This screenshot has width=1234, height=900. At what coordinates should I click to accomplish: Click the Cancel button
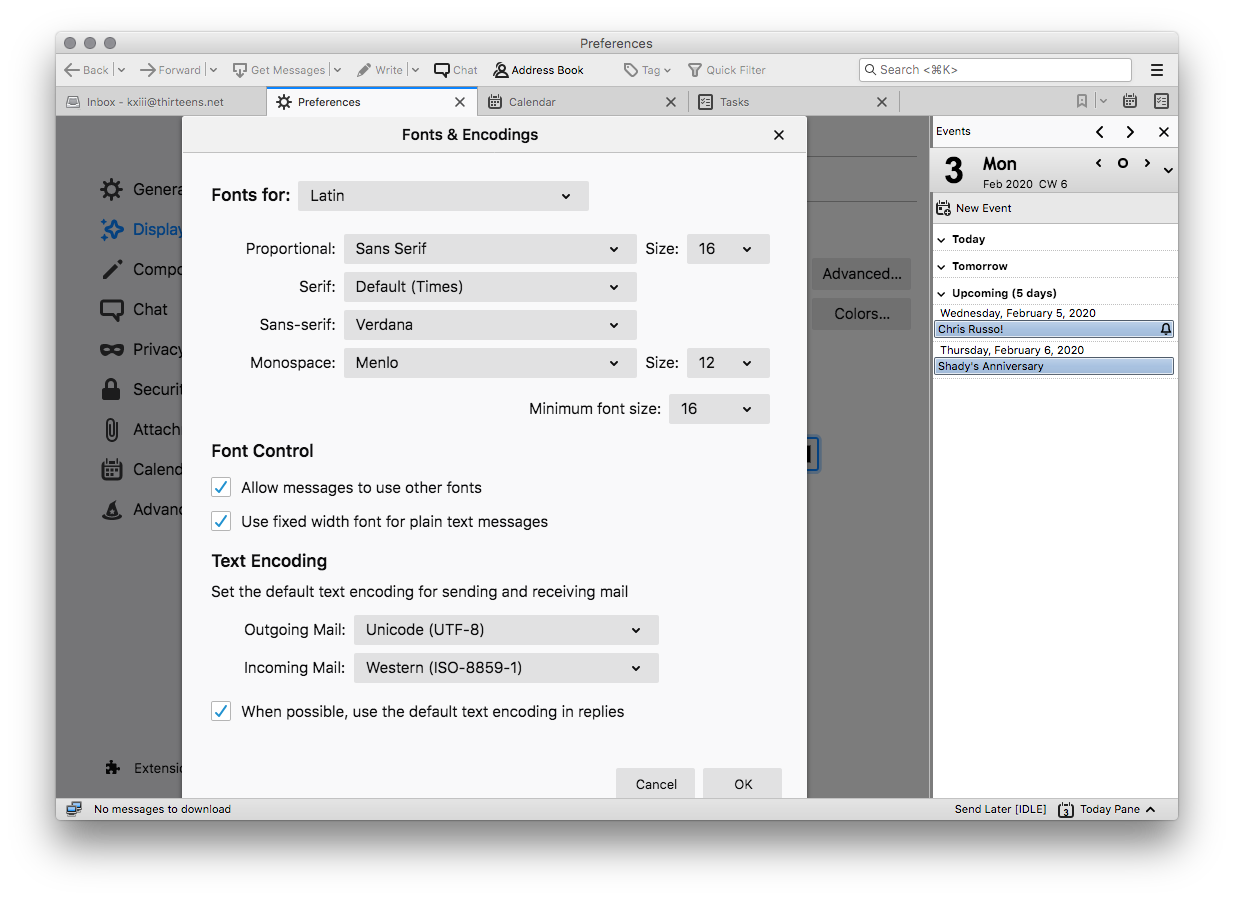point(656,783)
